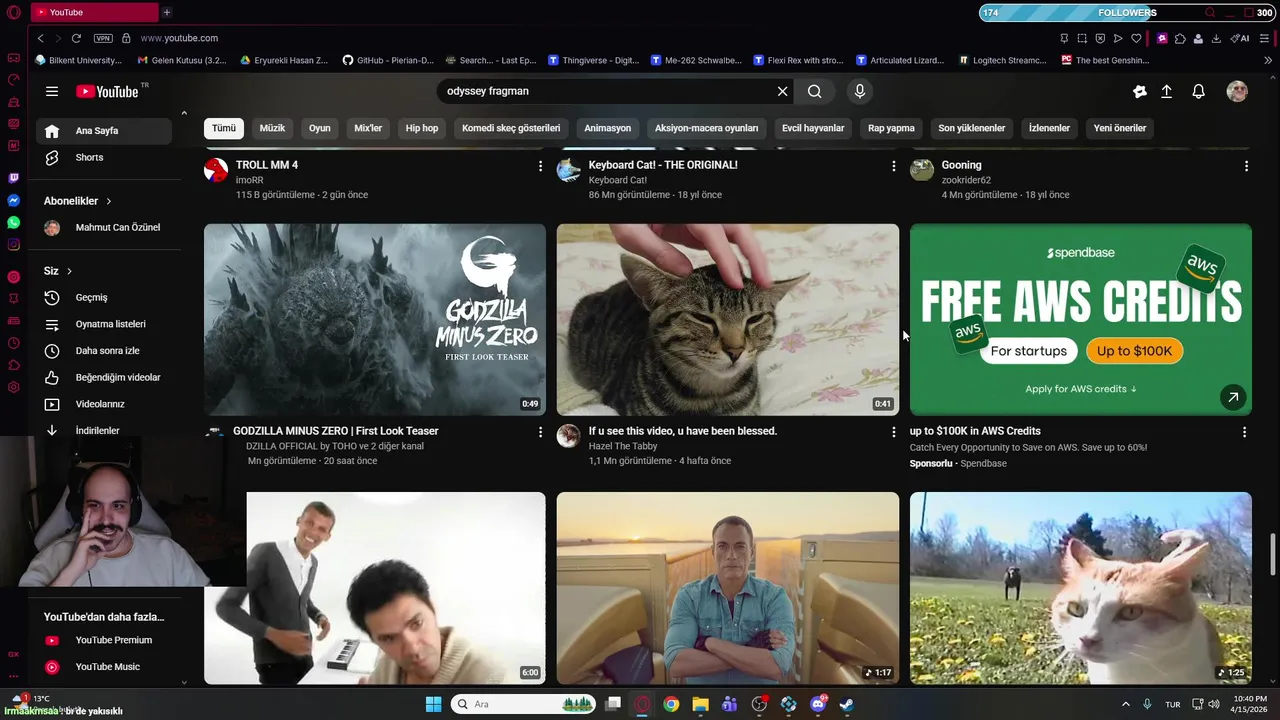Open options for the Spendbase ad
The height and width of the screenshot is (720, 1280).
coord(1244,432)
